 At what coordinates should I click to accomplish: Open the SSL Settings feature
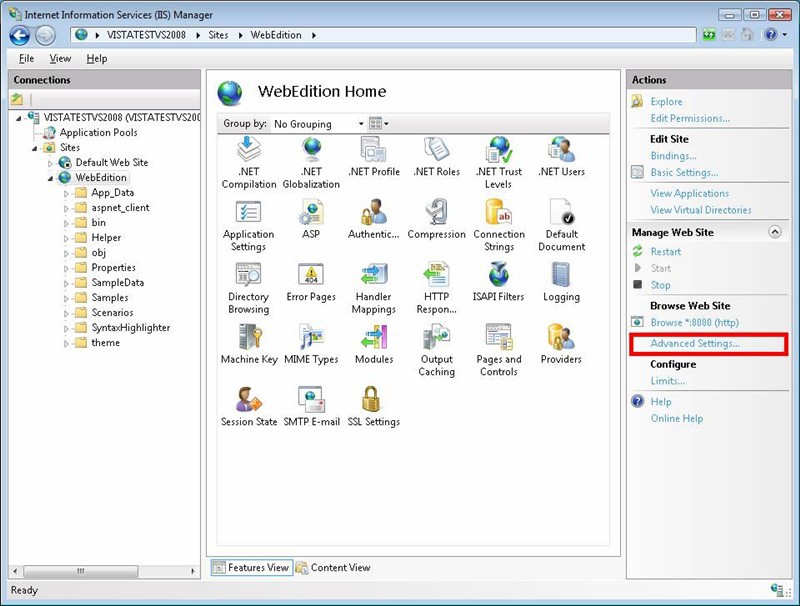point(374,407)
